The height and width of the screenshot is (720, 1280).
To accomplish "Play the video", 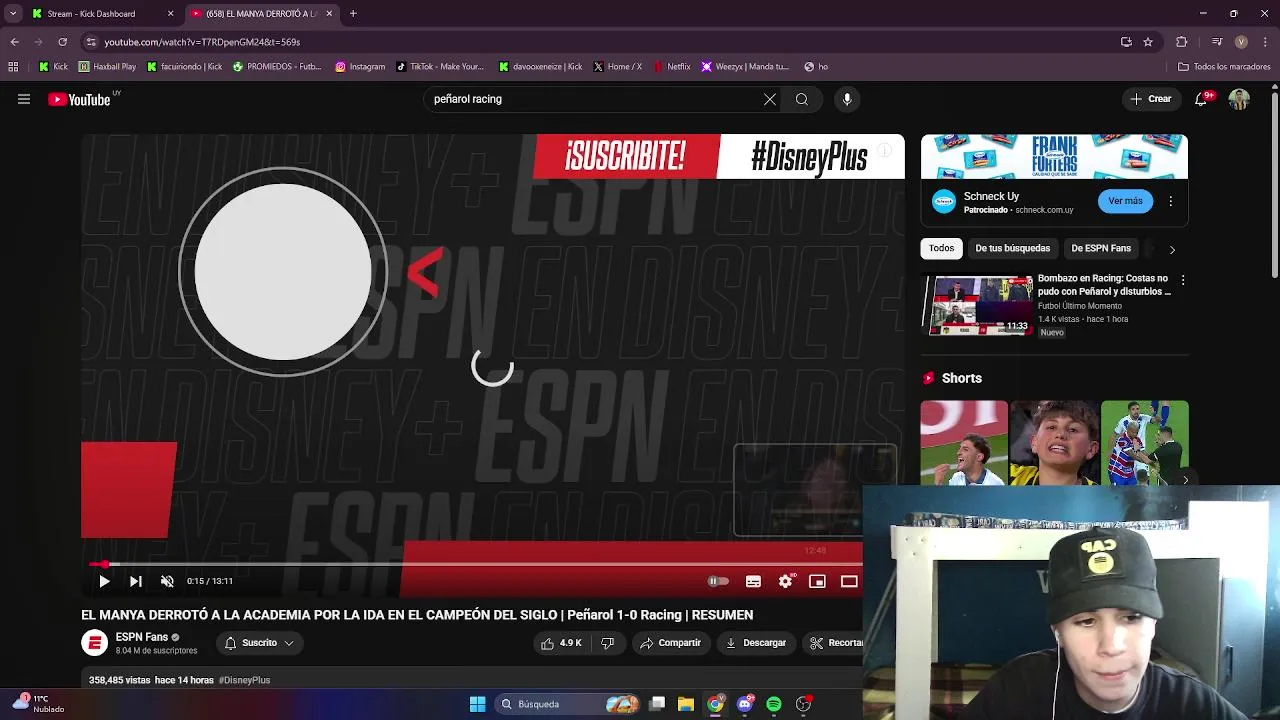I will pos(104,581).
